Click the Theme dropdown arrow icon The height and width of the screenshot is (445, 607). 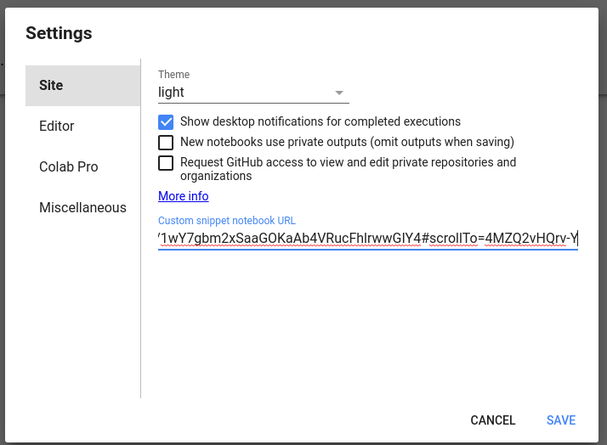[340, 93]
